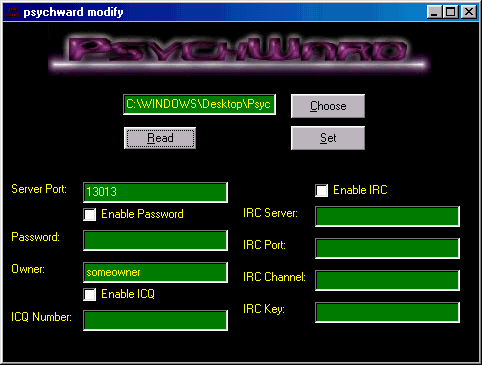This screenshot has width=482, height=365.
Task: Click the Set button
Action: pos(328,138)
